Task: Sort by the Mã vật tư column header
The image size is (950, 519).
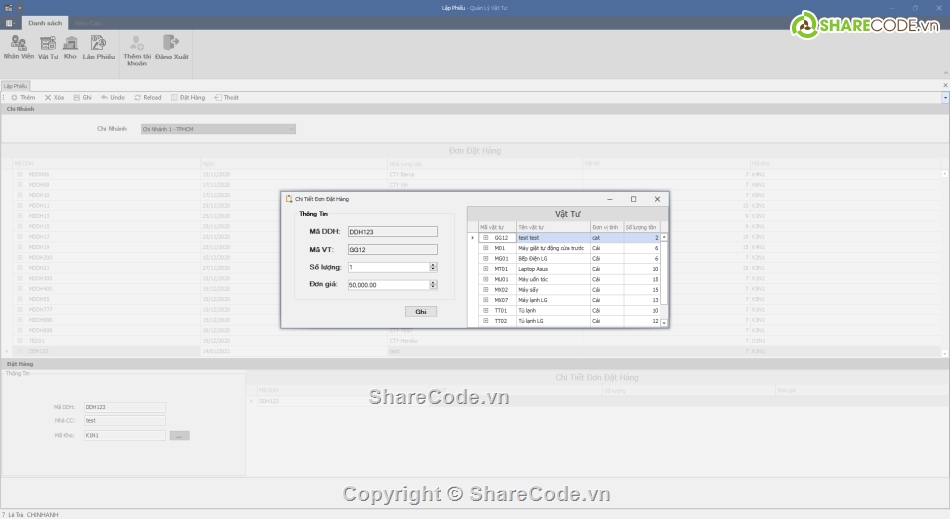Action: click(497, 227)
